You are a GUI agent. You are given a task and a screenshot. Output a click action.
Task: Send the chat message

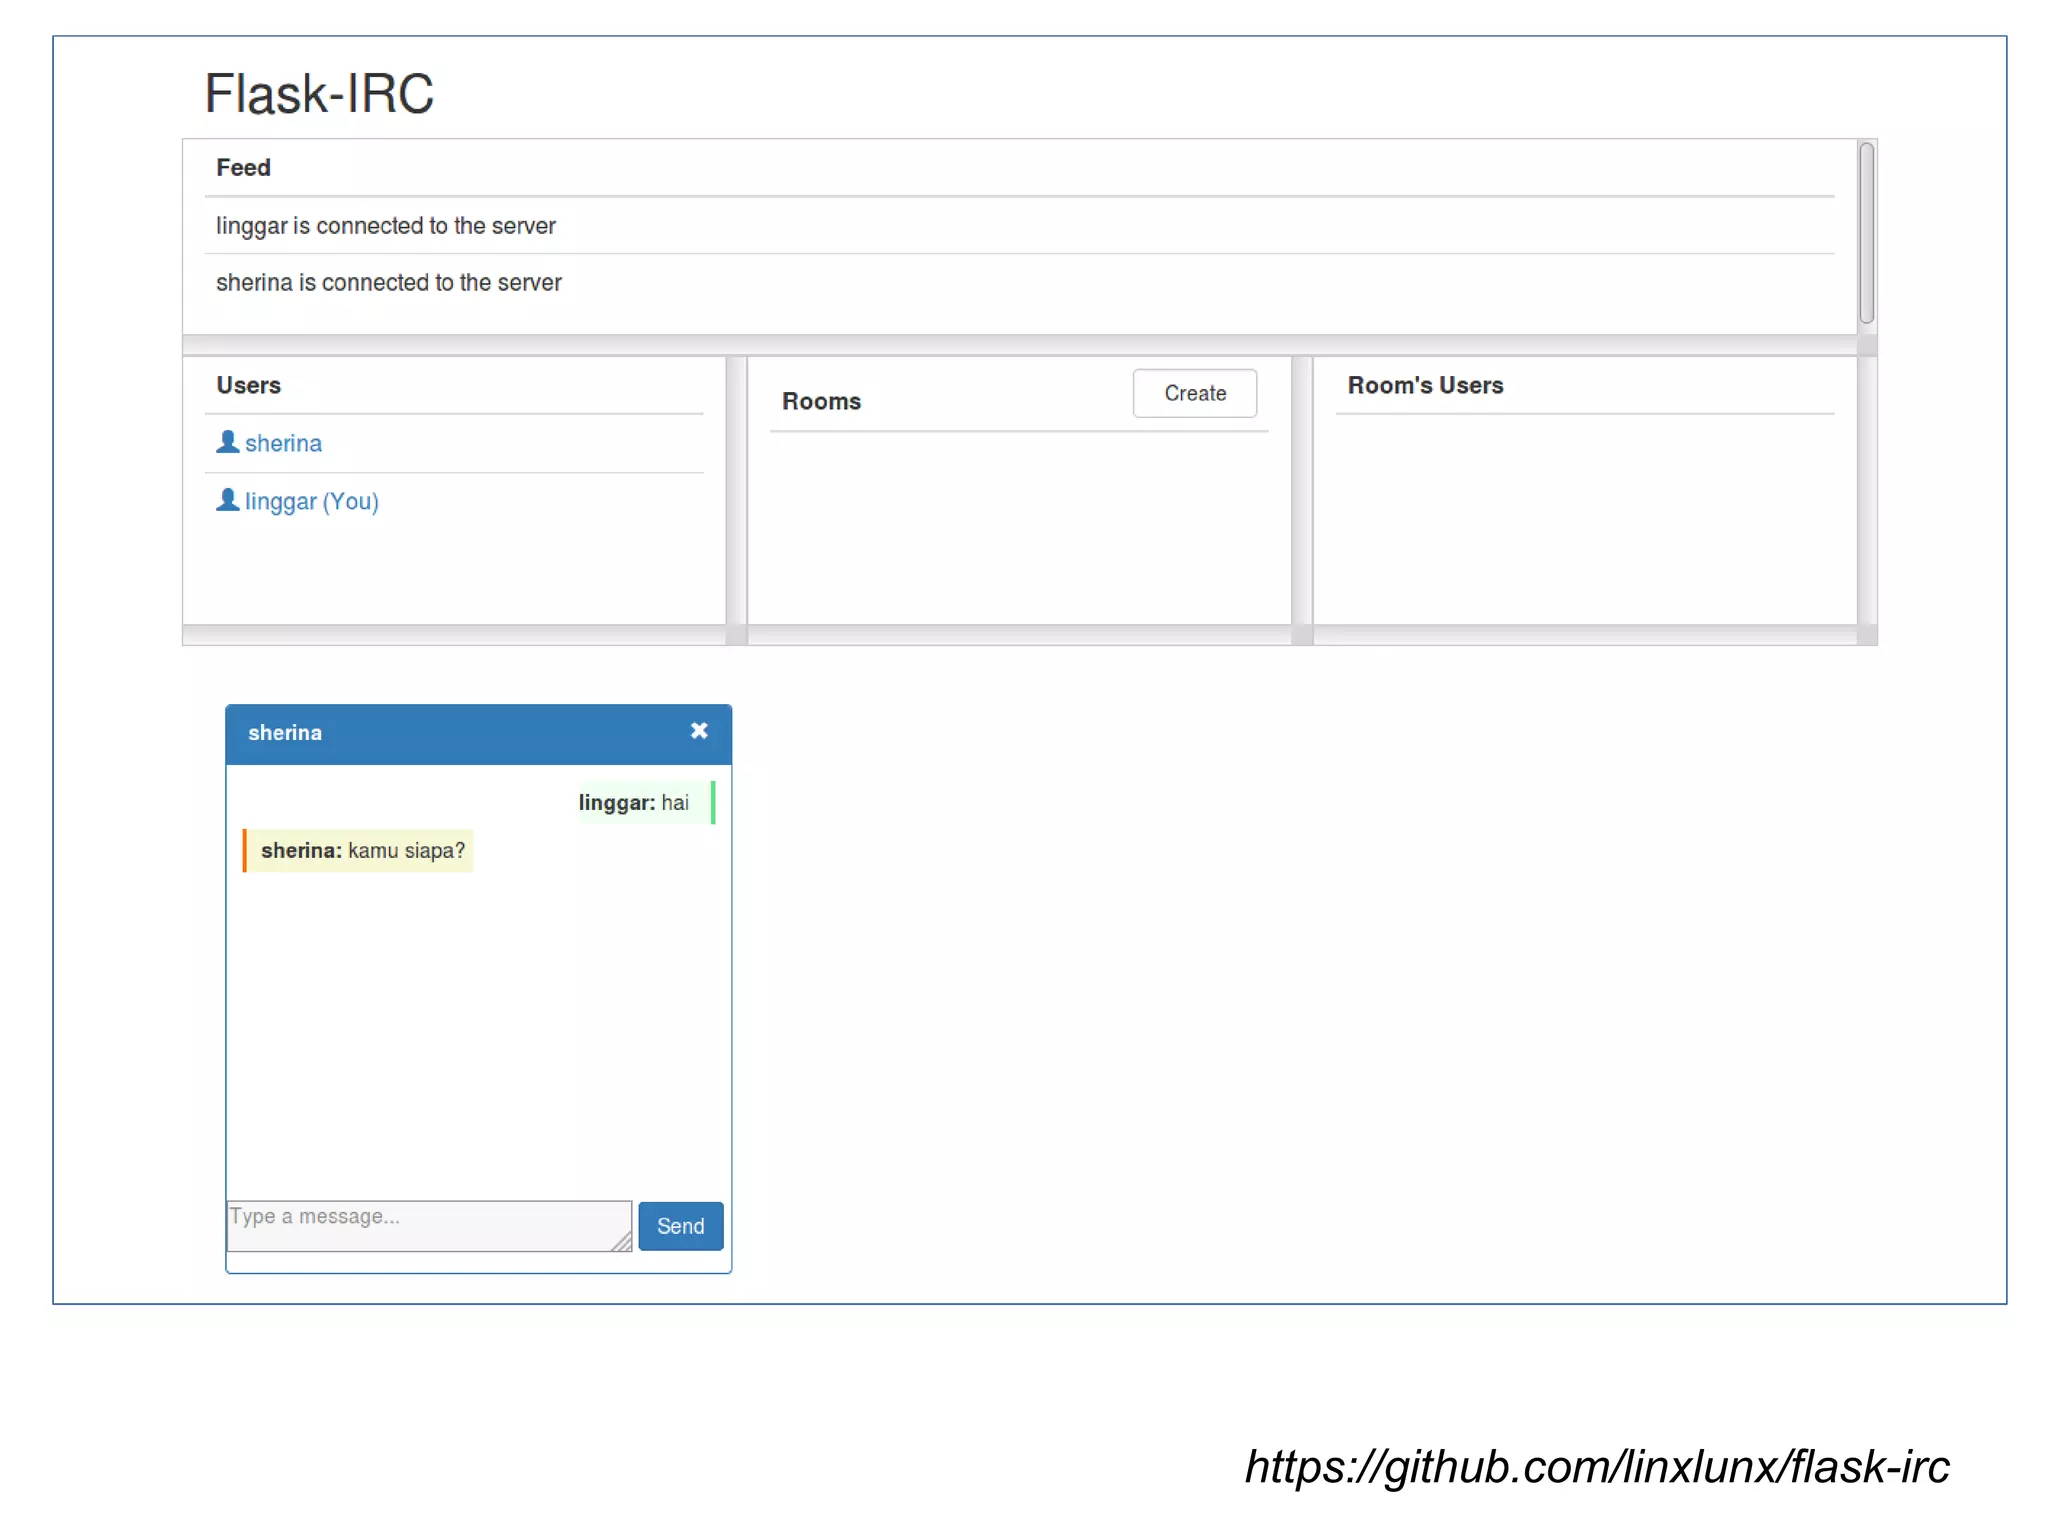tap(680, 1226)
